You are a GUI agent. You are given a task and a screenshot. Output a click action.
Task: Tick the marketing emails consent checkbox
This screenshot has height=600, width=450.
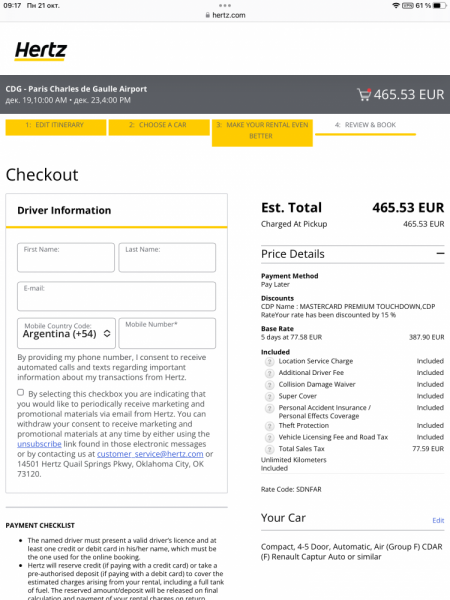[21, 392]
